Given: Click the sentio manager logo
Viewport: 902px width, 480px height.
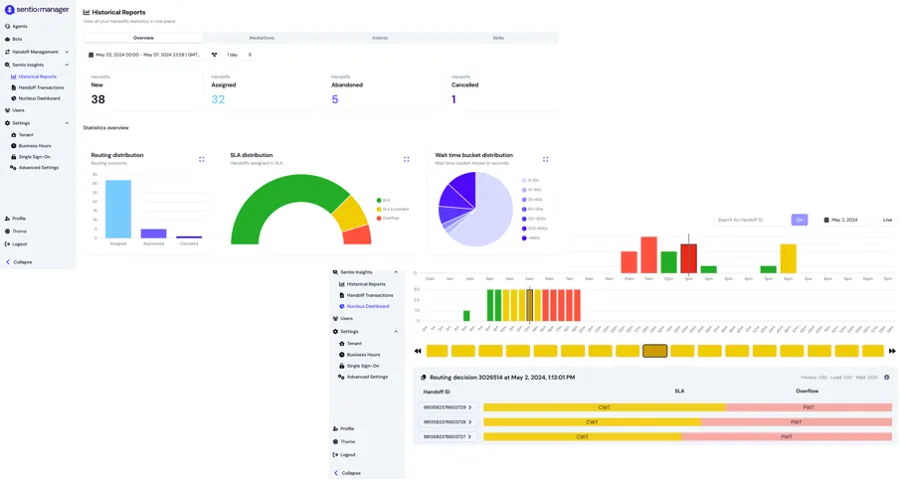Looking at the screenshot, I should 37,10.
